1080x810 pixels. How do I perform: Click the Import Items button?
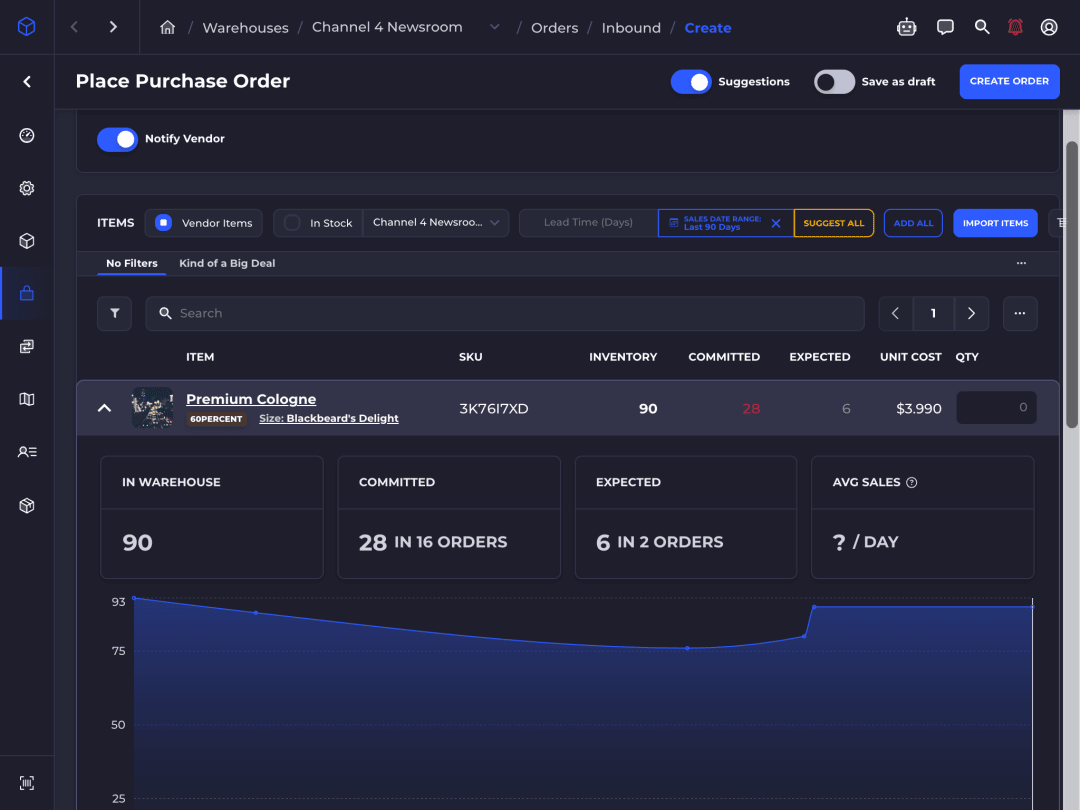pos(995,223)
